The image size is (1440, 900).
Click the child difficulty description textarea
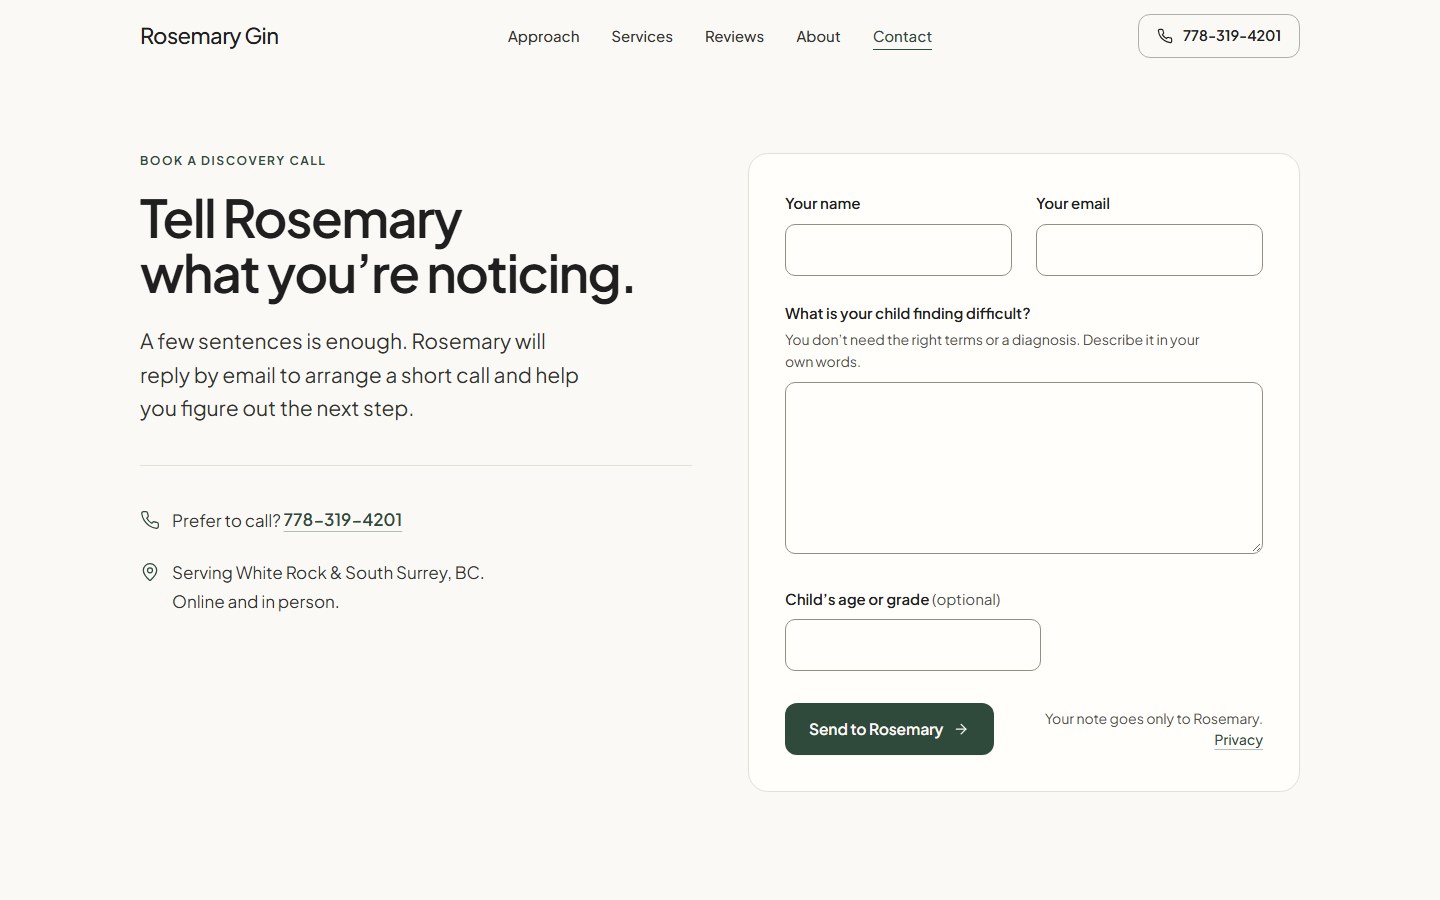pos(1024,468)
